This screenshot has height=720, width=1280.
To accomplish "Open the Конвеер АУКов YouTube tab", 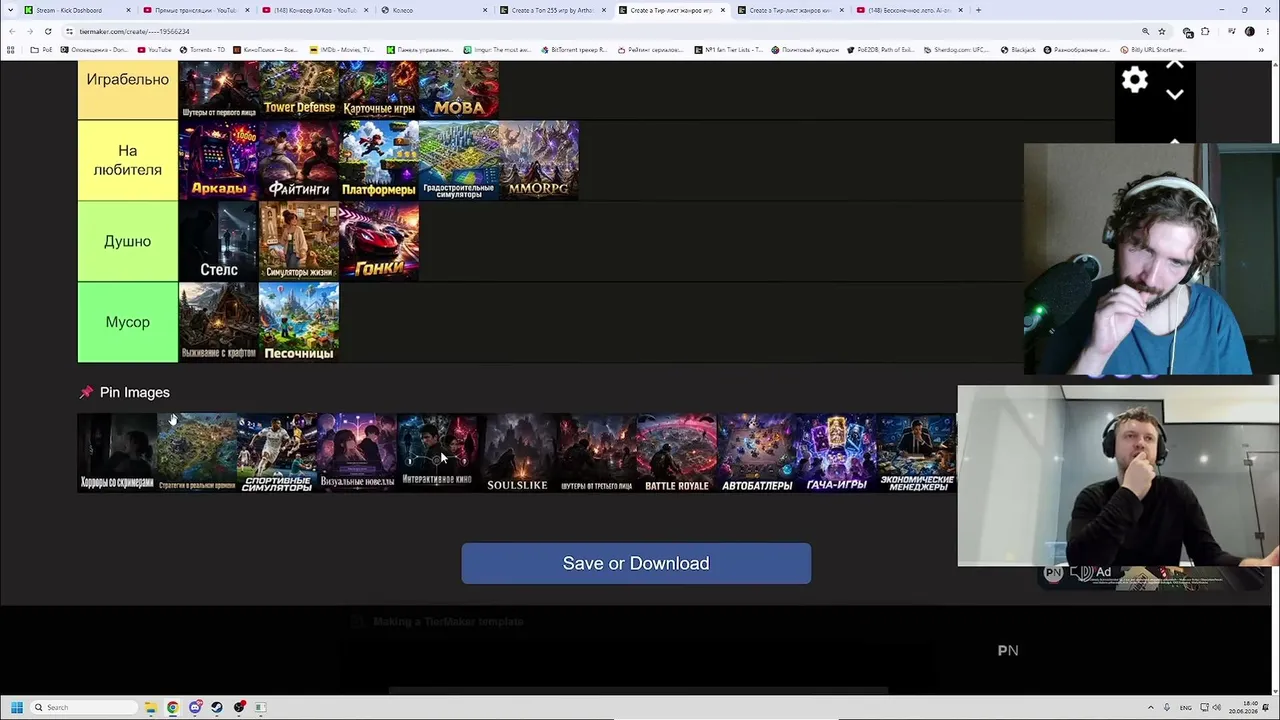I will click(315, 10).
